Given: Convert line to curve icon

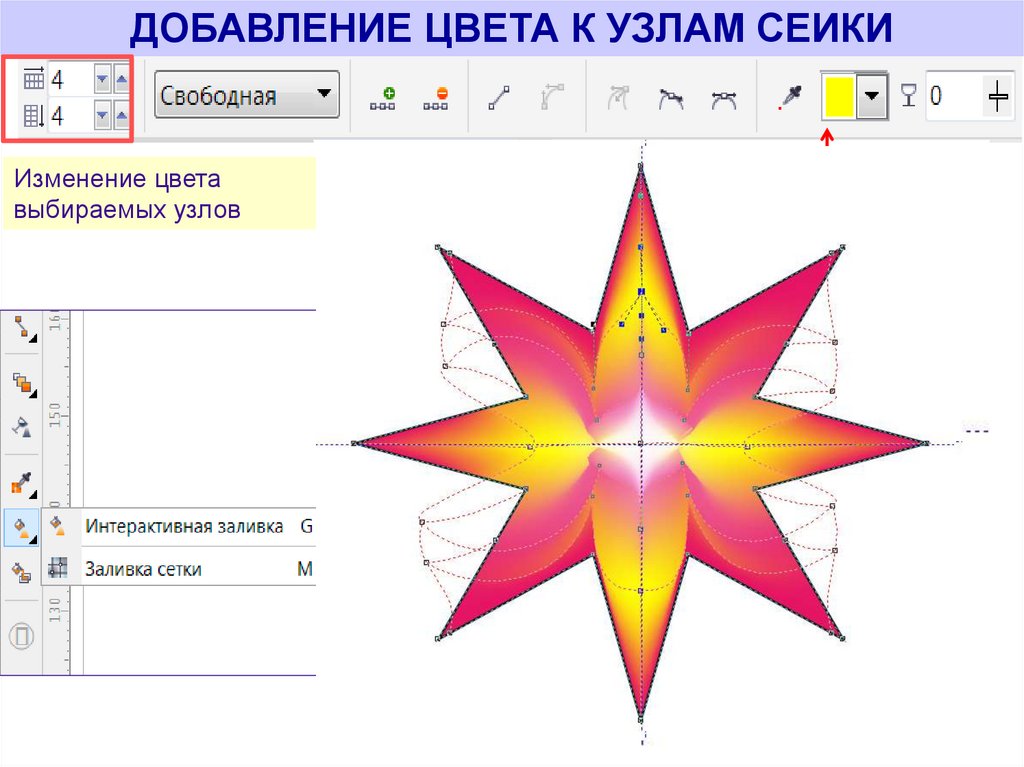Looking at the screenshot, I should [552, 97].
